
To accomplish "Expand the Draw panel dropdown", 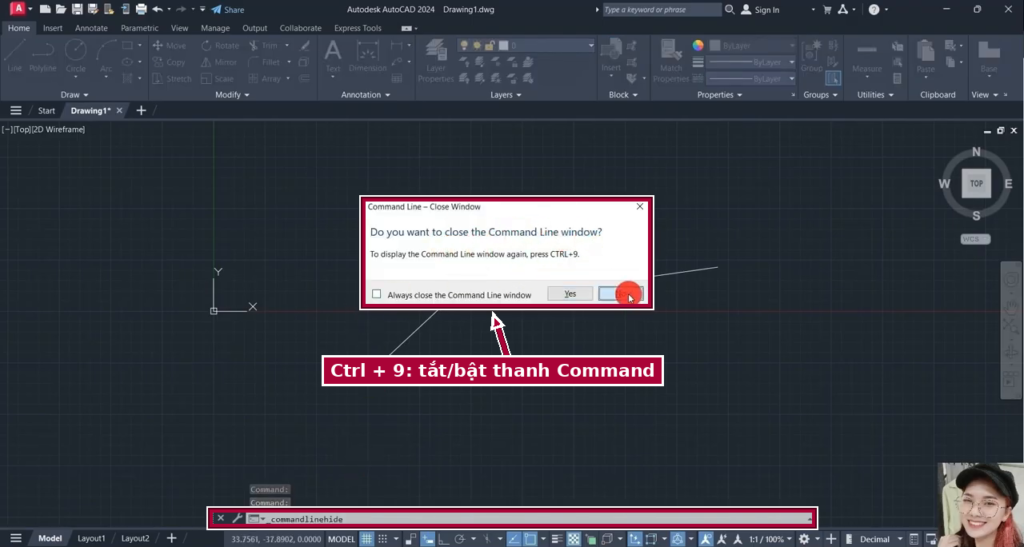I will (x=74, y=95).
